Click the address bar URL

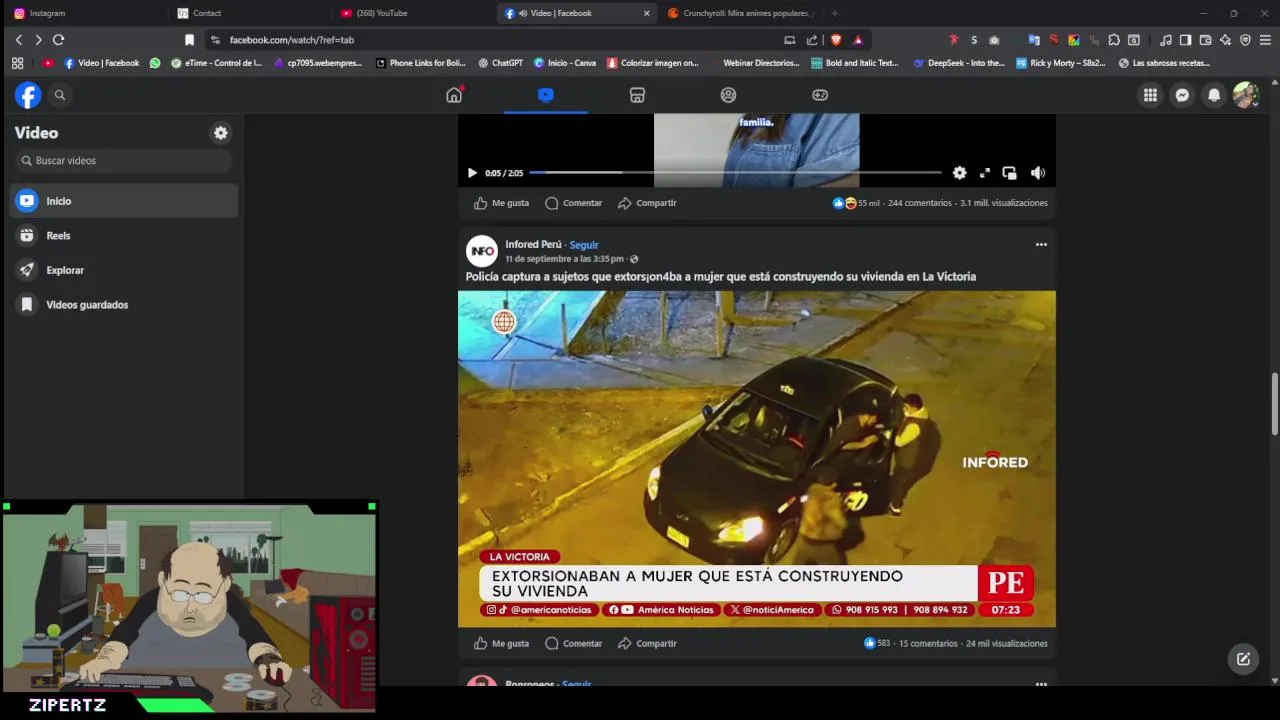pos(291,40)
